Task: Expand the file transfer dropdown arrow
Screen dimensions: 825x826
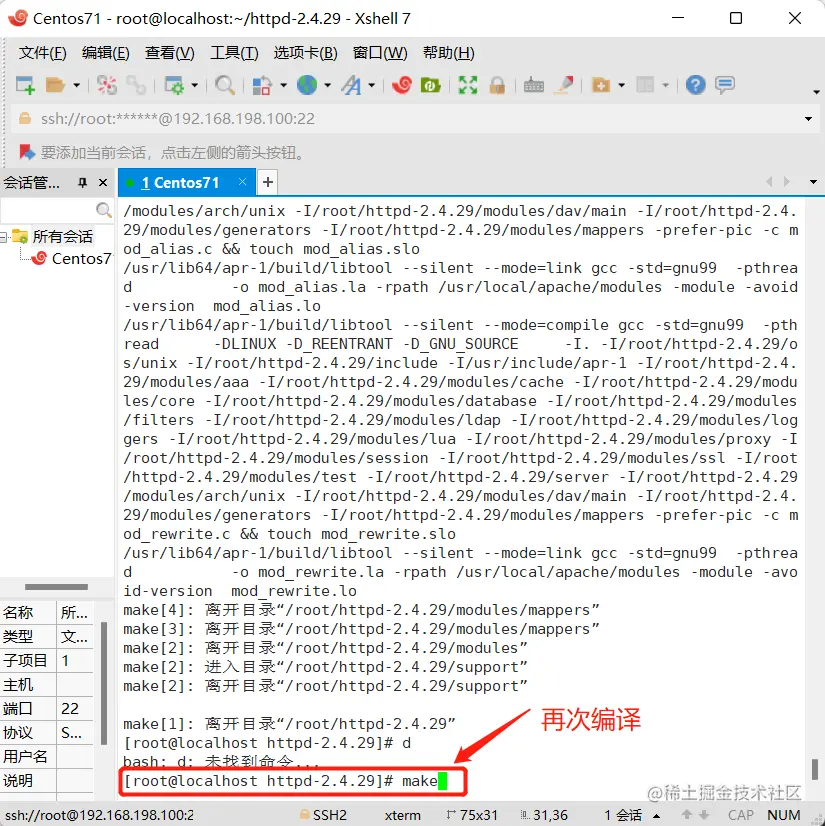Action: point(283,85)
